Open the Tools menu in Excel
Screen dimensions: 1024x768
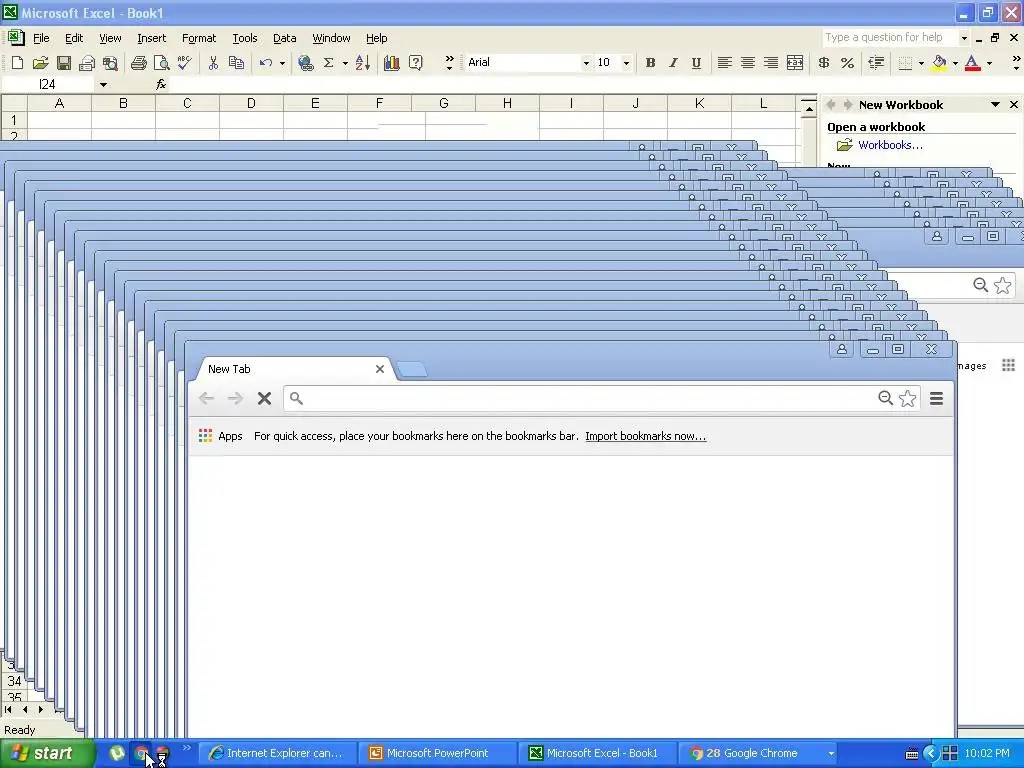245,38
